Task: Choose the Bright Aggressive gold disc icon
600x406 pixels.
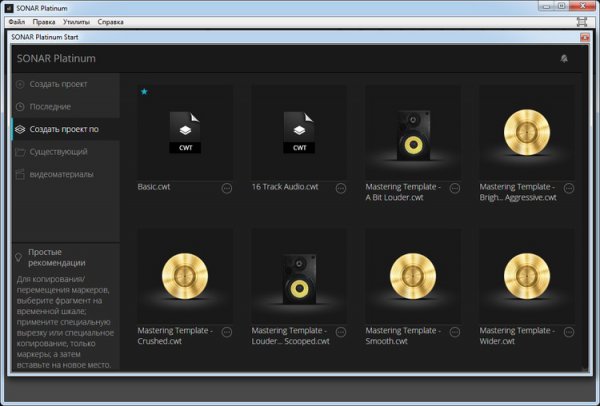Action: pos(526,133)
